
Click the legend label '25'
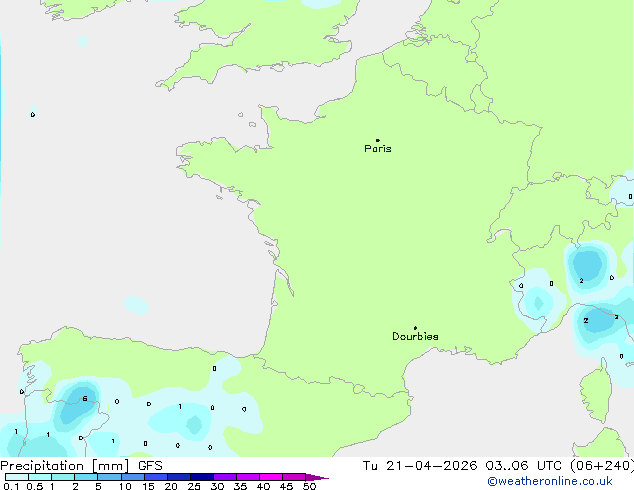click(x=194, y=486)
